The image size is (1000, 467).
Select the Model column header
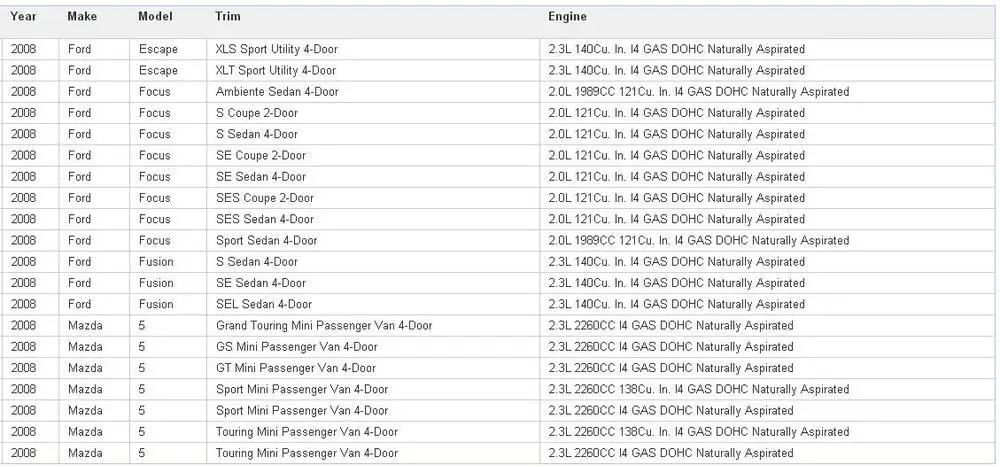(x=155, y=17)
